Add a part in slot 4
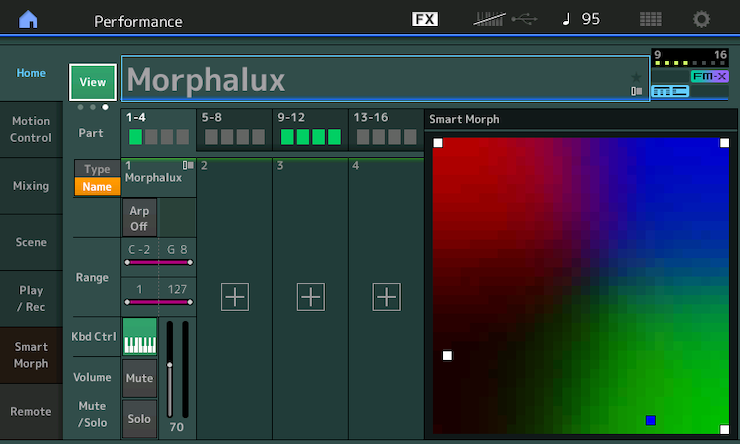The image size is (740, 444). coord(386,297)
